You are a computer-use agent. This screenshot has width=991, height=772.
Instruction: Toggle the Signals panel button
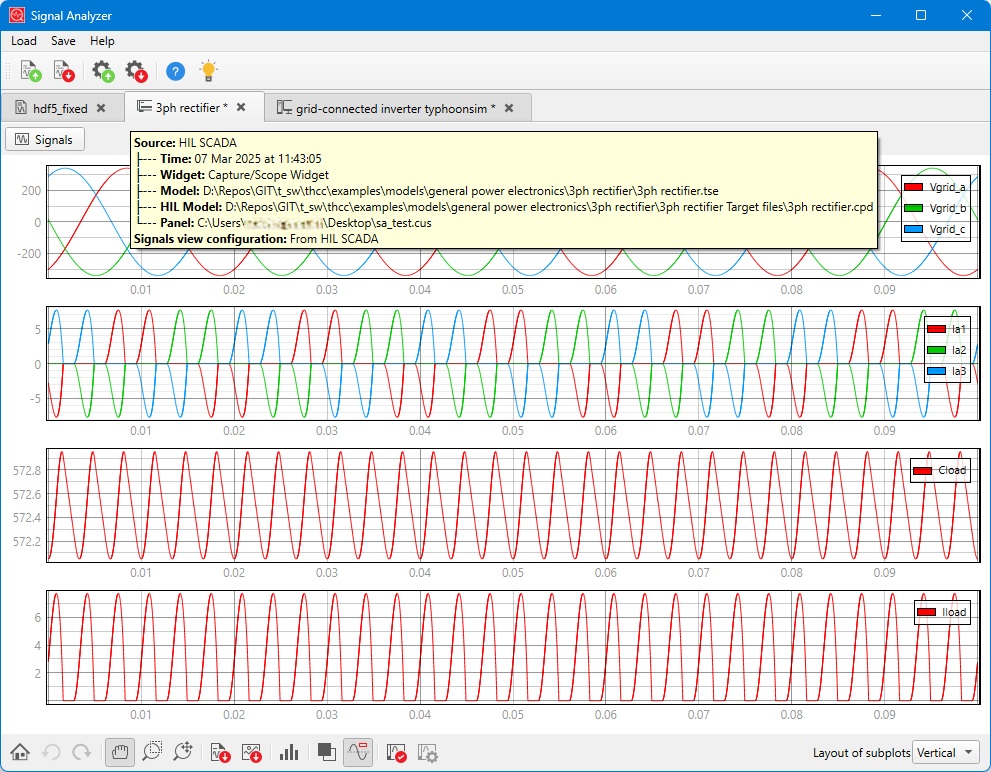[44, 139]
